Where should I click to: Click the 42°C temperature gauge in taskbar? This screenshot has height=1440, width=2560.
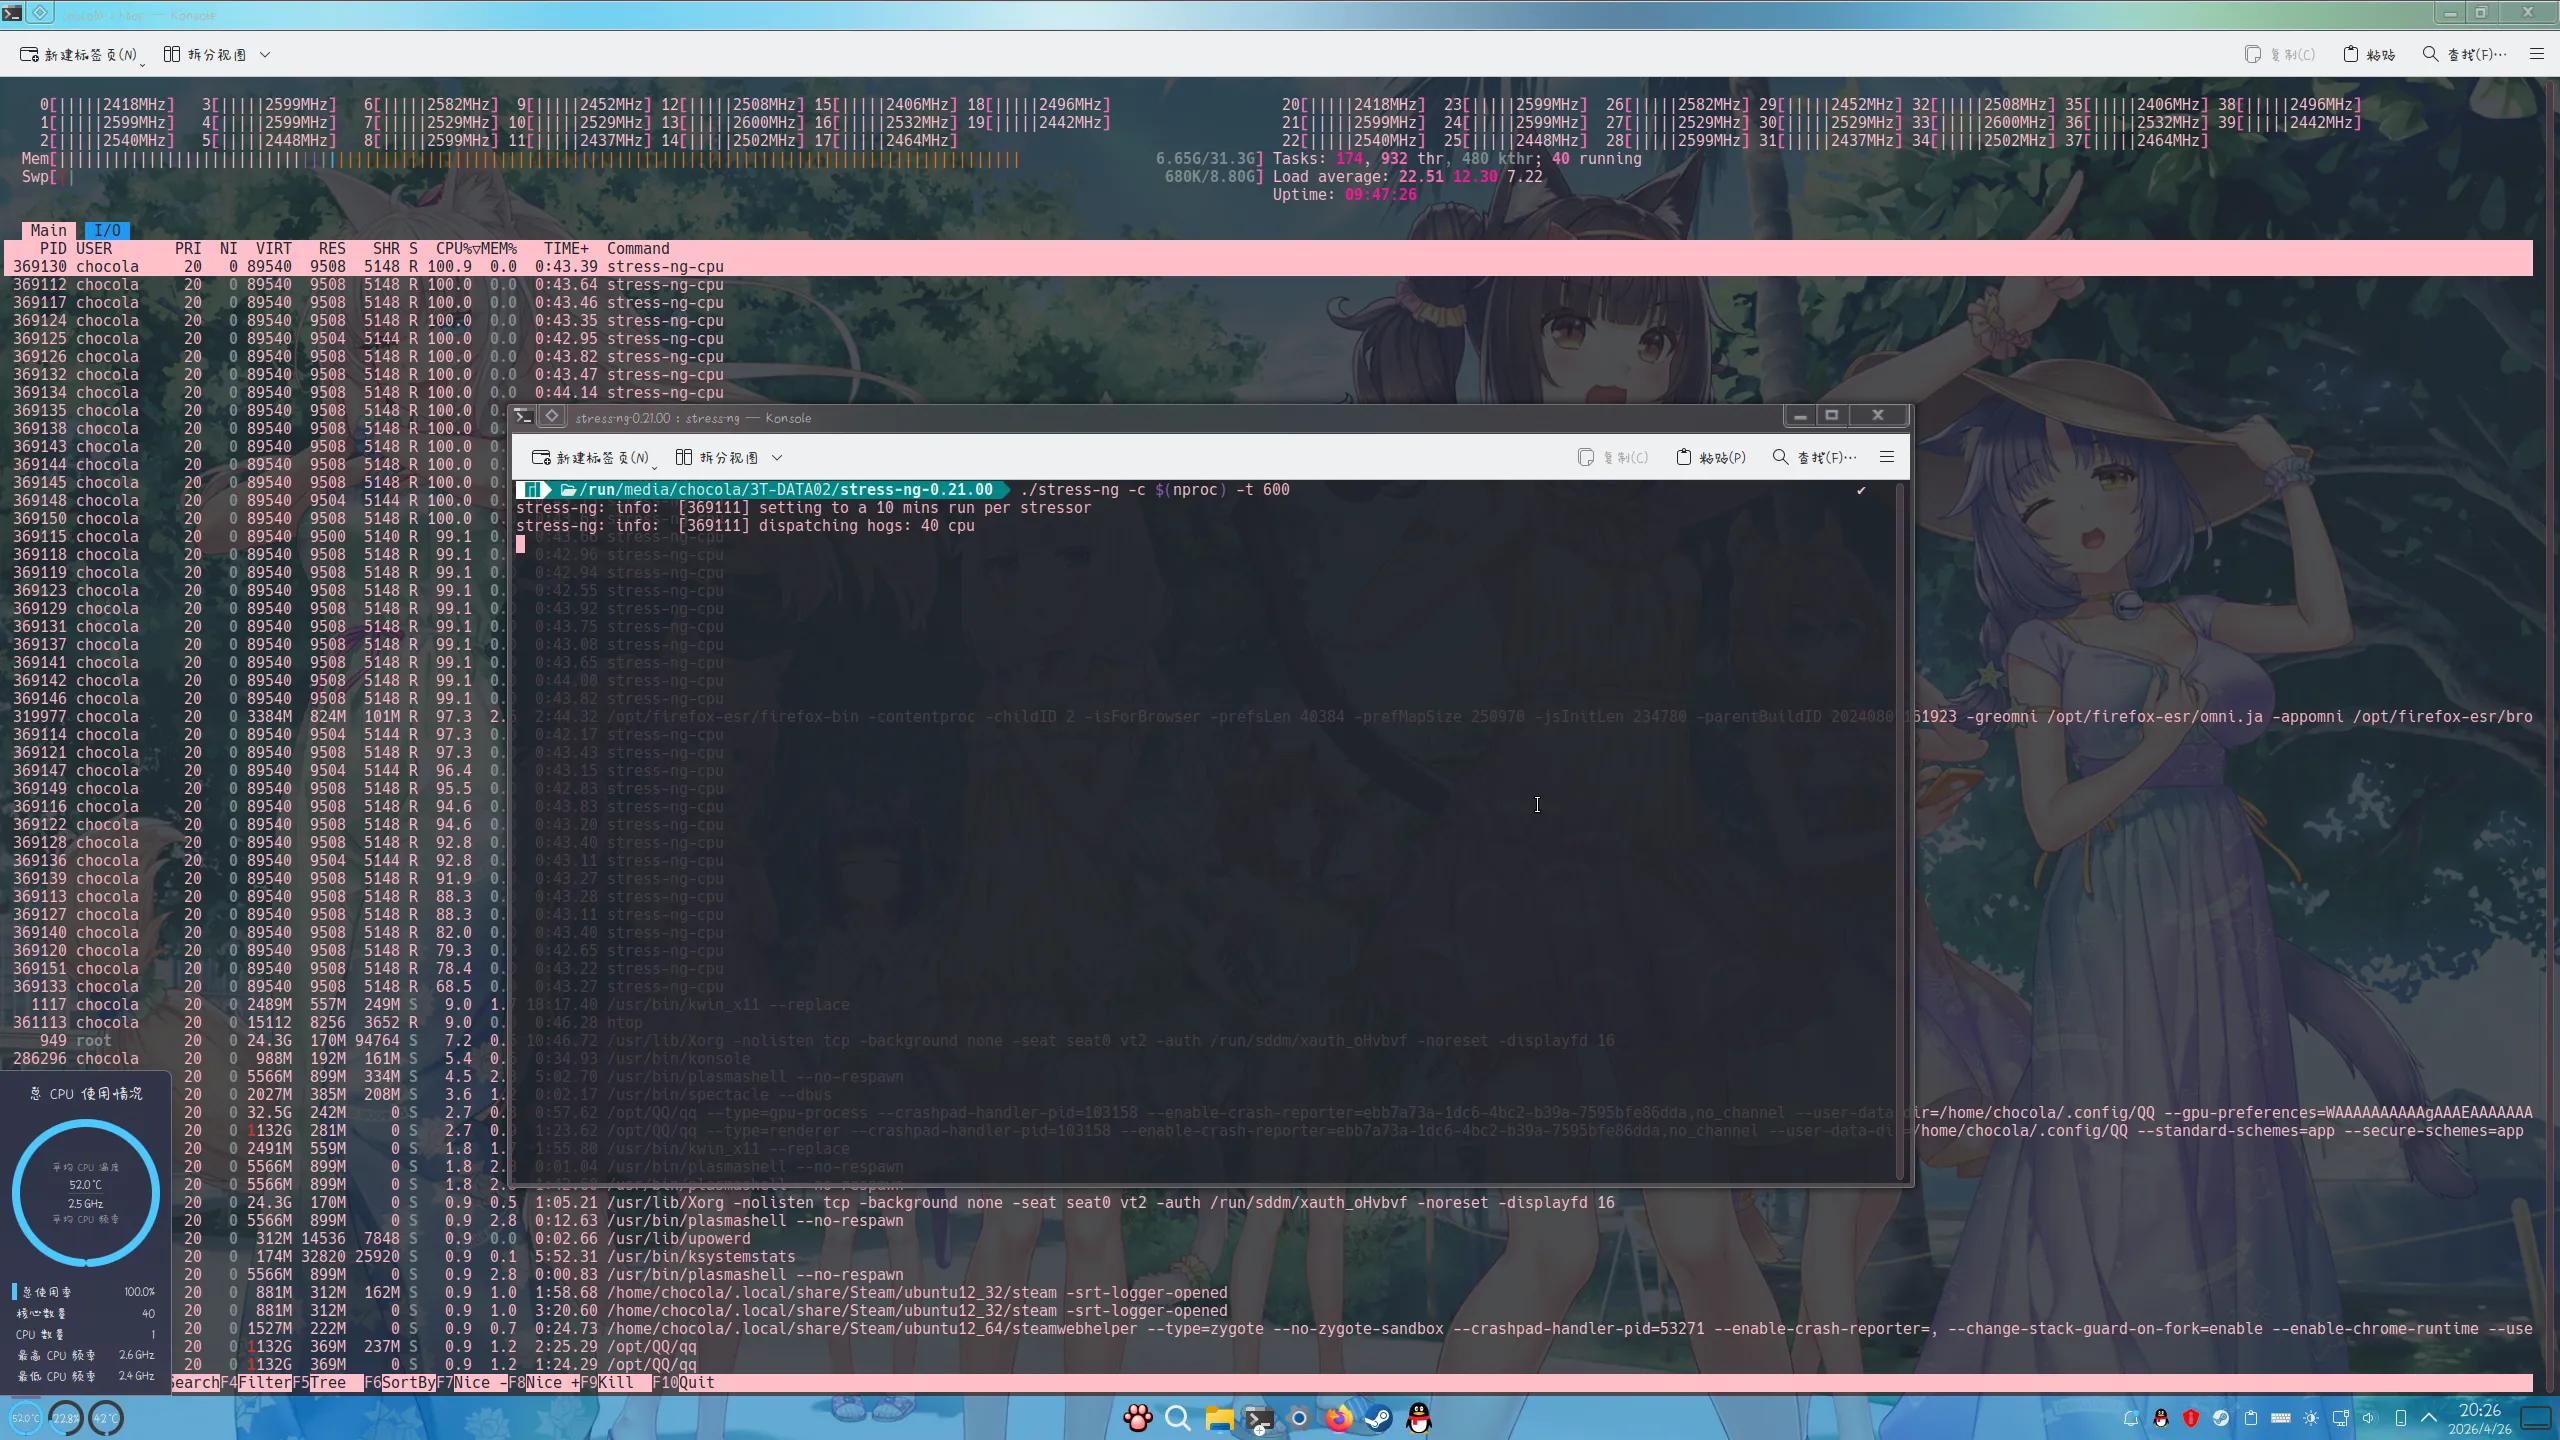pyautogui.click(x=106, y=1418)
